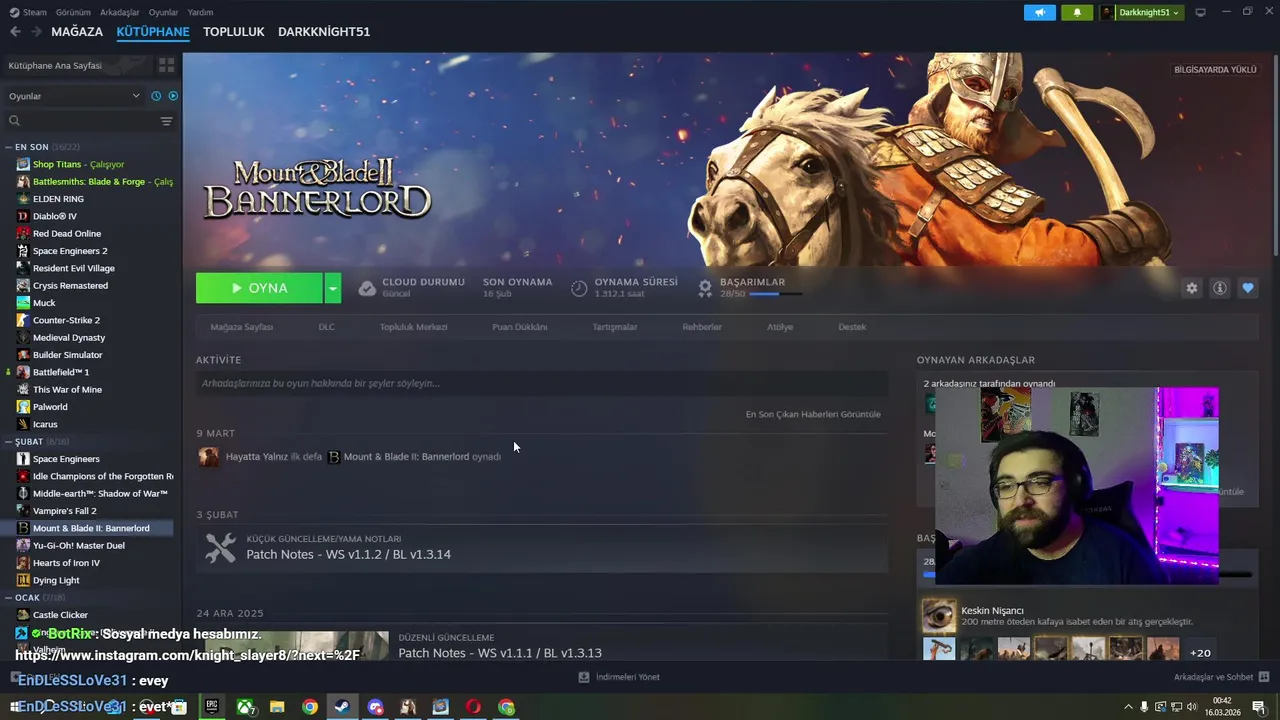Click the Başarımlar progress bar

(x=777, y=294)
